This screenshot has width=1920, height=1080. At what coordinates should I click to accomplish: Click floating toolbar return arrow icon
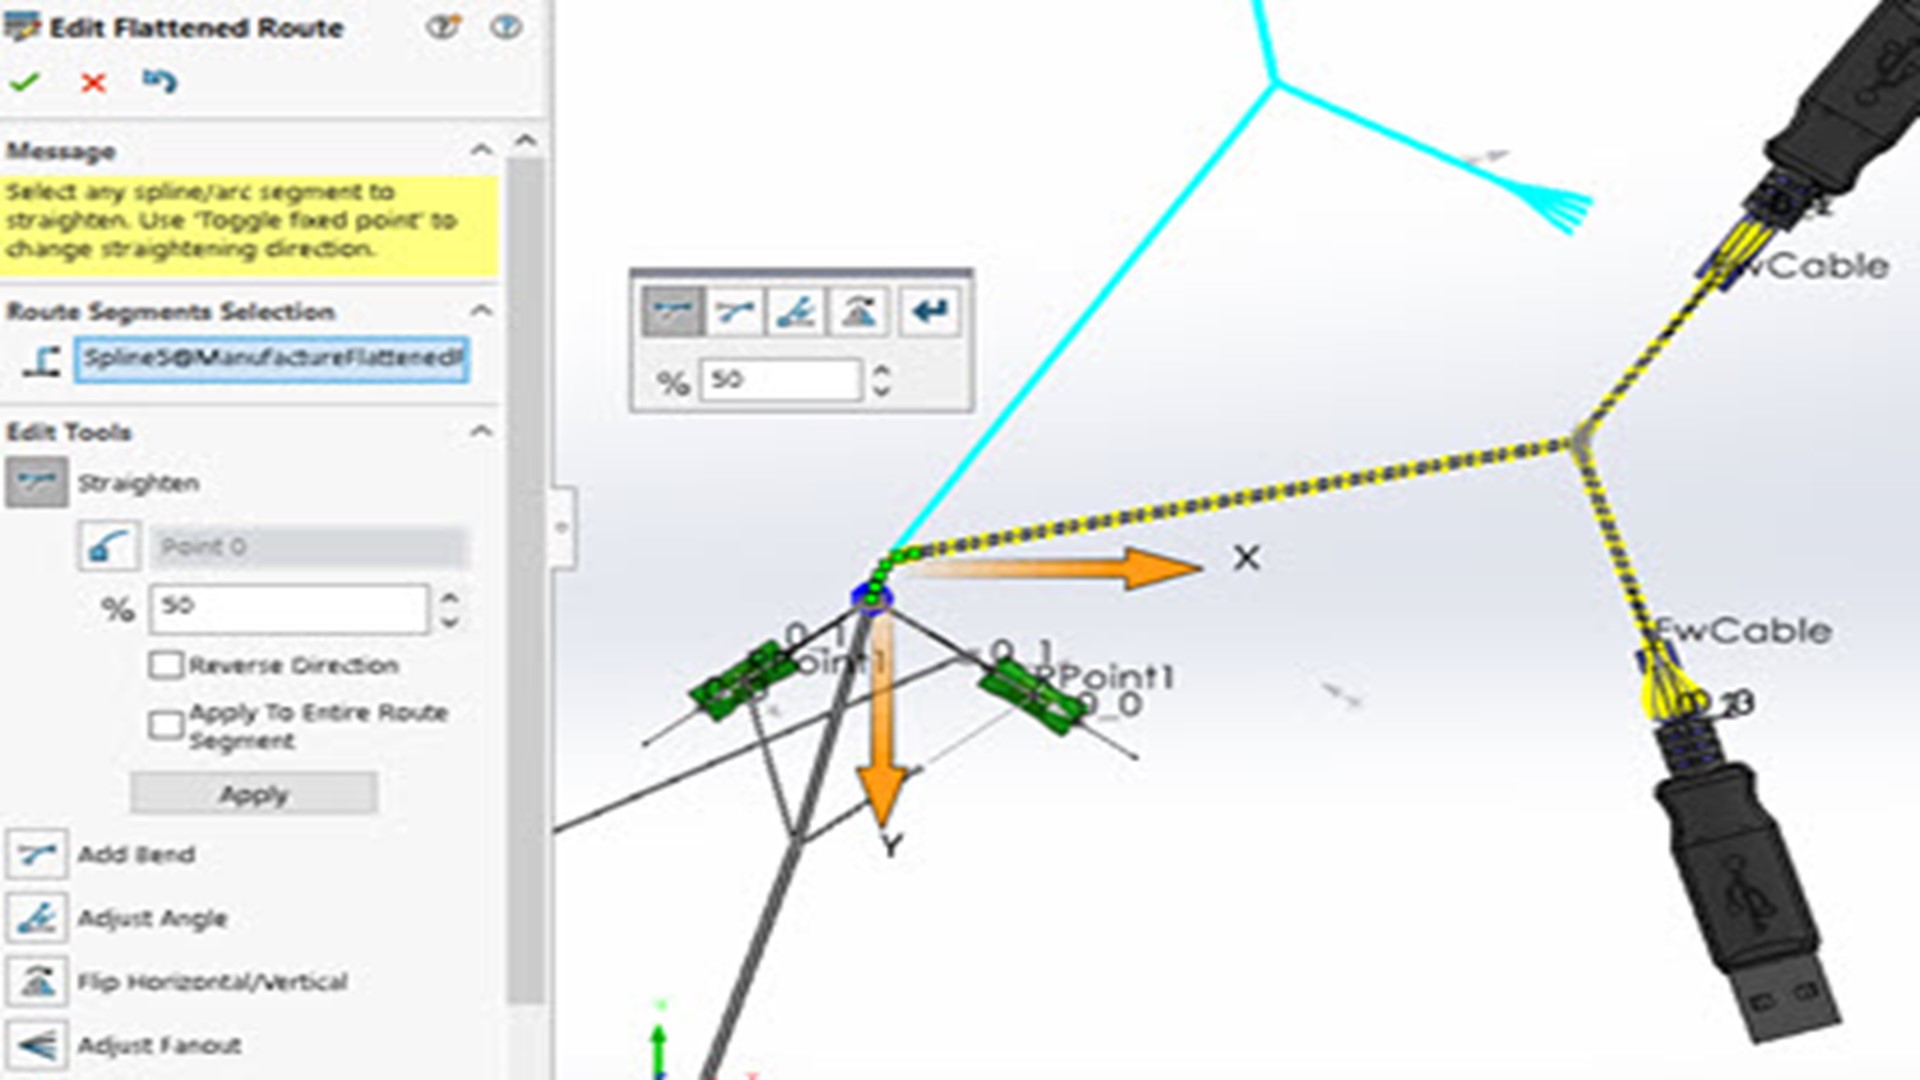coord(930,312)
